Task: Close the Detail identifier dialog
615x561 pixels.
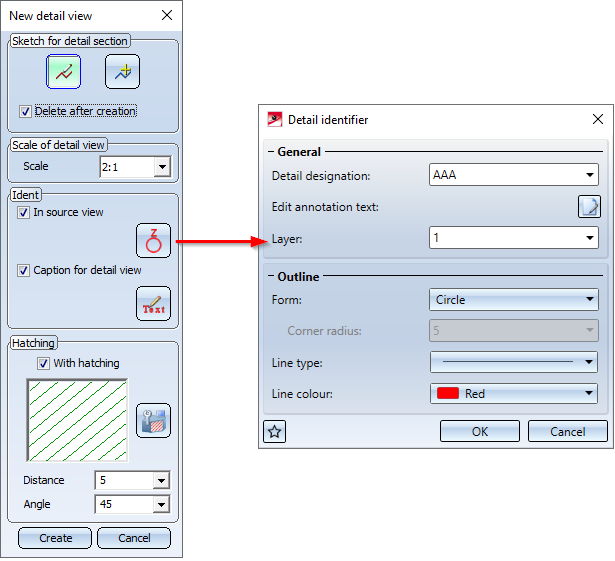Action: point(598,119)
